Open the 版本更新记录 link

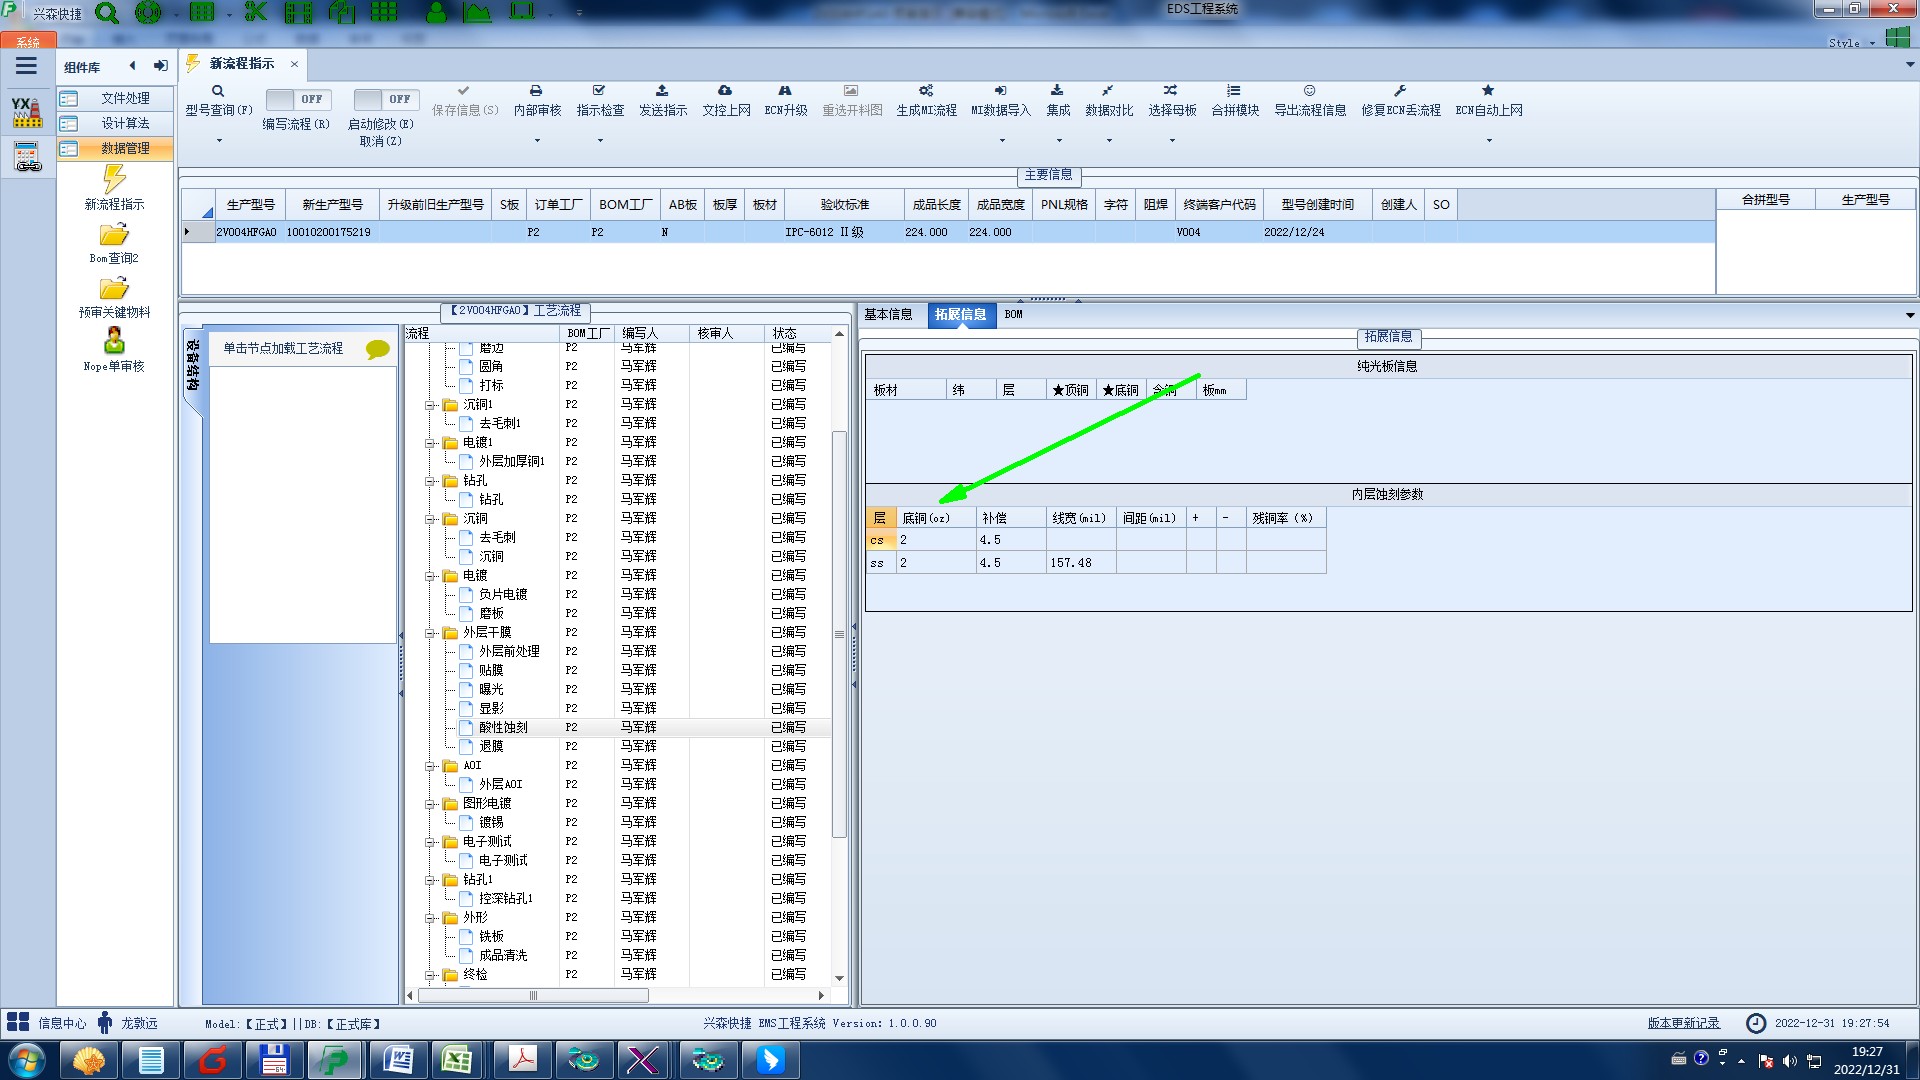point(1683,1023)
